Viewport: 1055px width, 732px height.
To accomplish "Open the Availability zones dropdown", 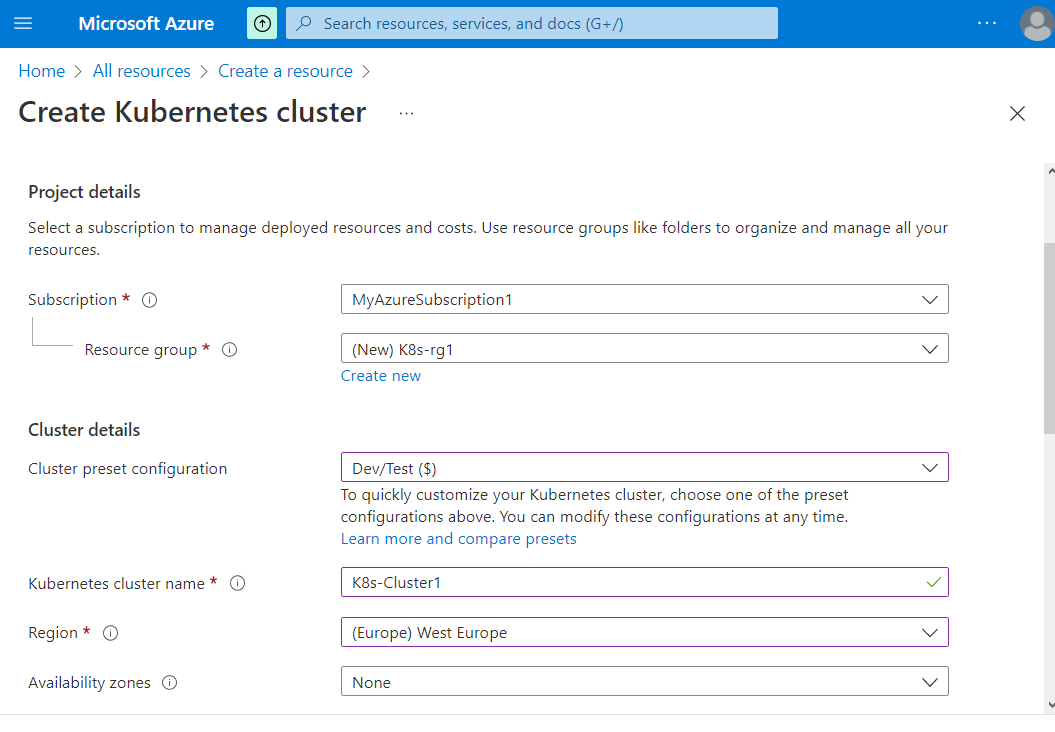I will (x=645, y=682).
